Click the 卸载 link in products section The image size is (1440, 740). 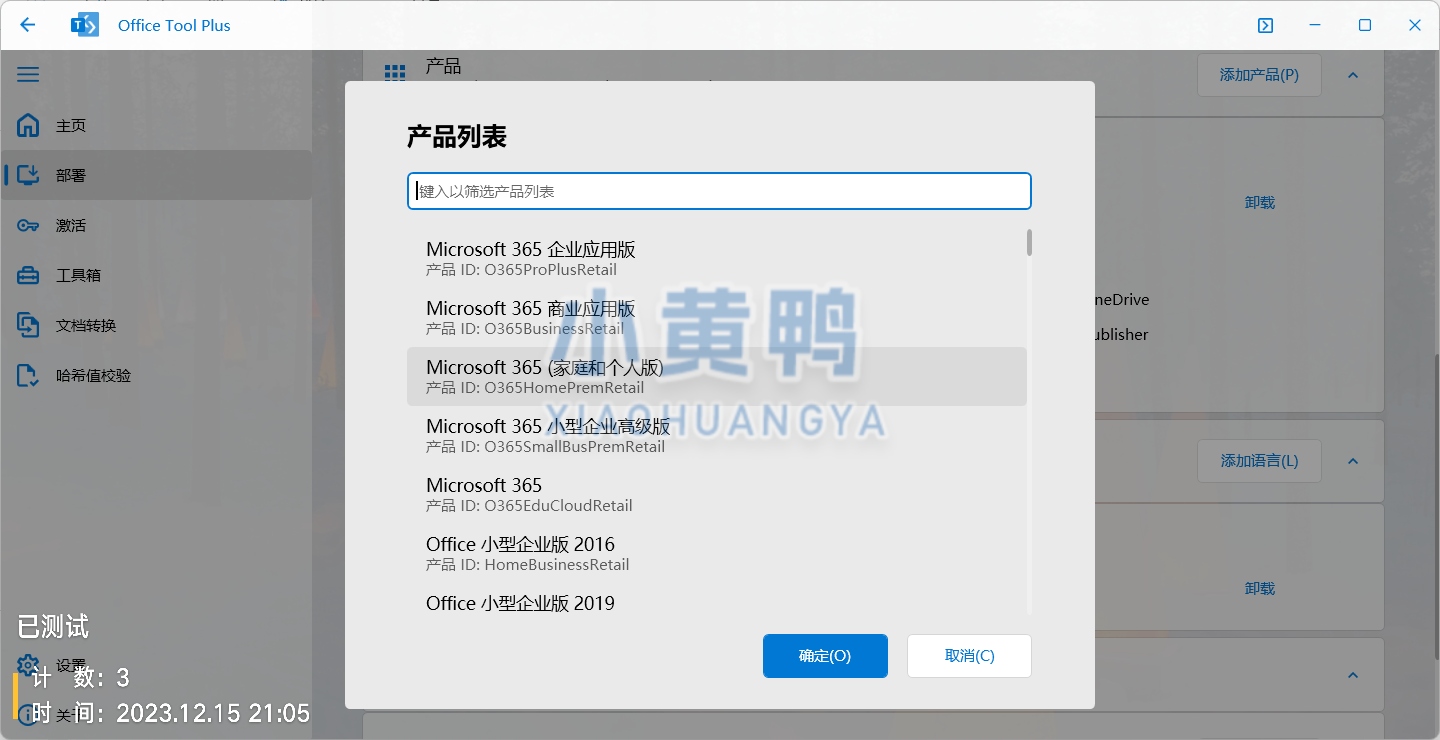1259,202
